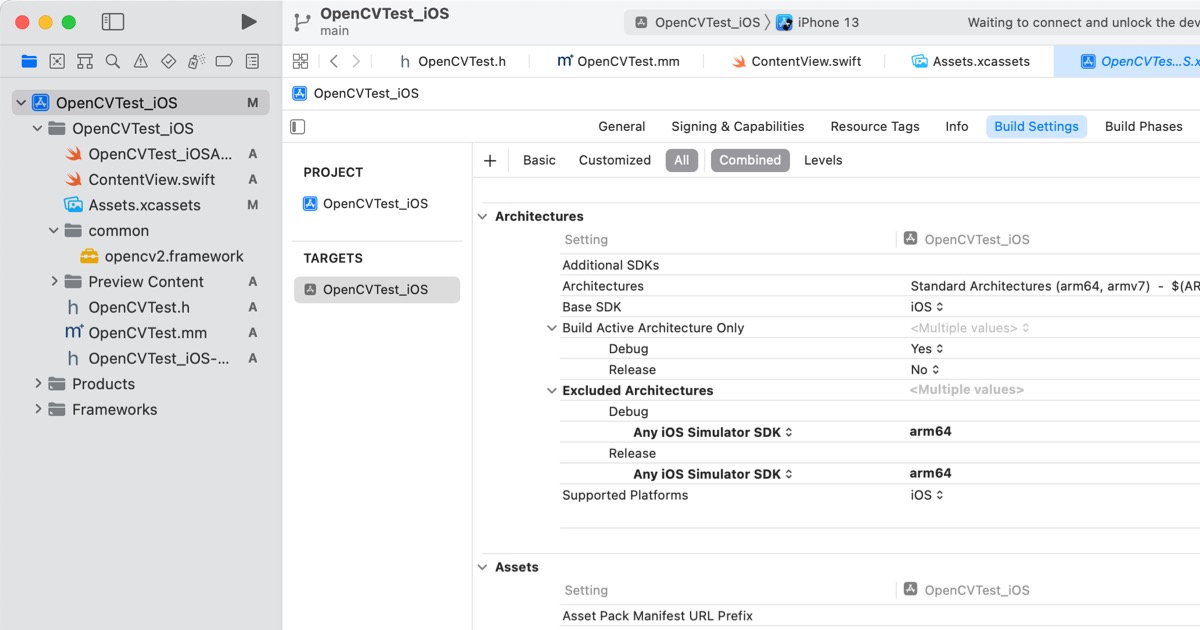The height and width of the screenshot is (630, 1200).
Task: Switch to the Combined view
Action: coord(750,160)
